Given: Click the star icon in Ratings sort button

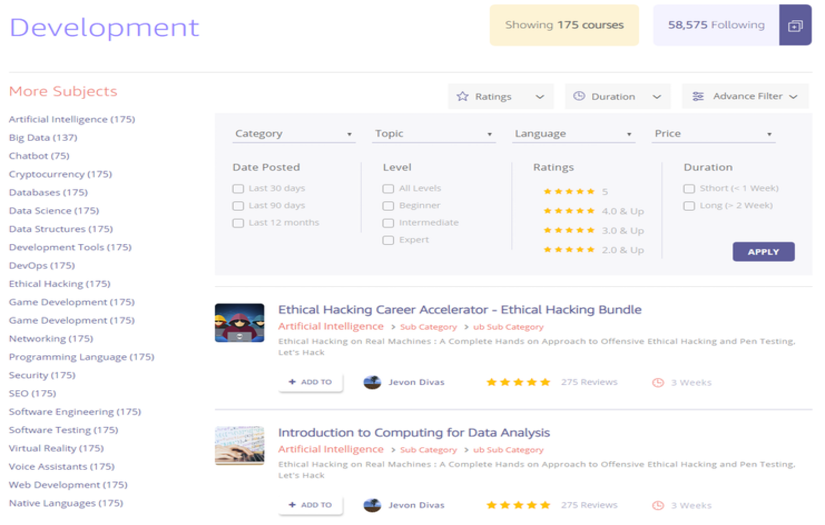Looking at the screenshot, I should (x=462, y=97).
